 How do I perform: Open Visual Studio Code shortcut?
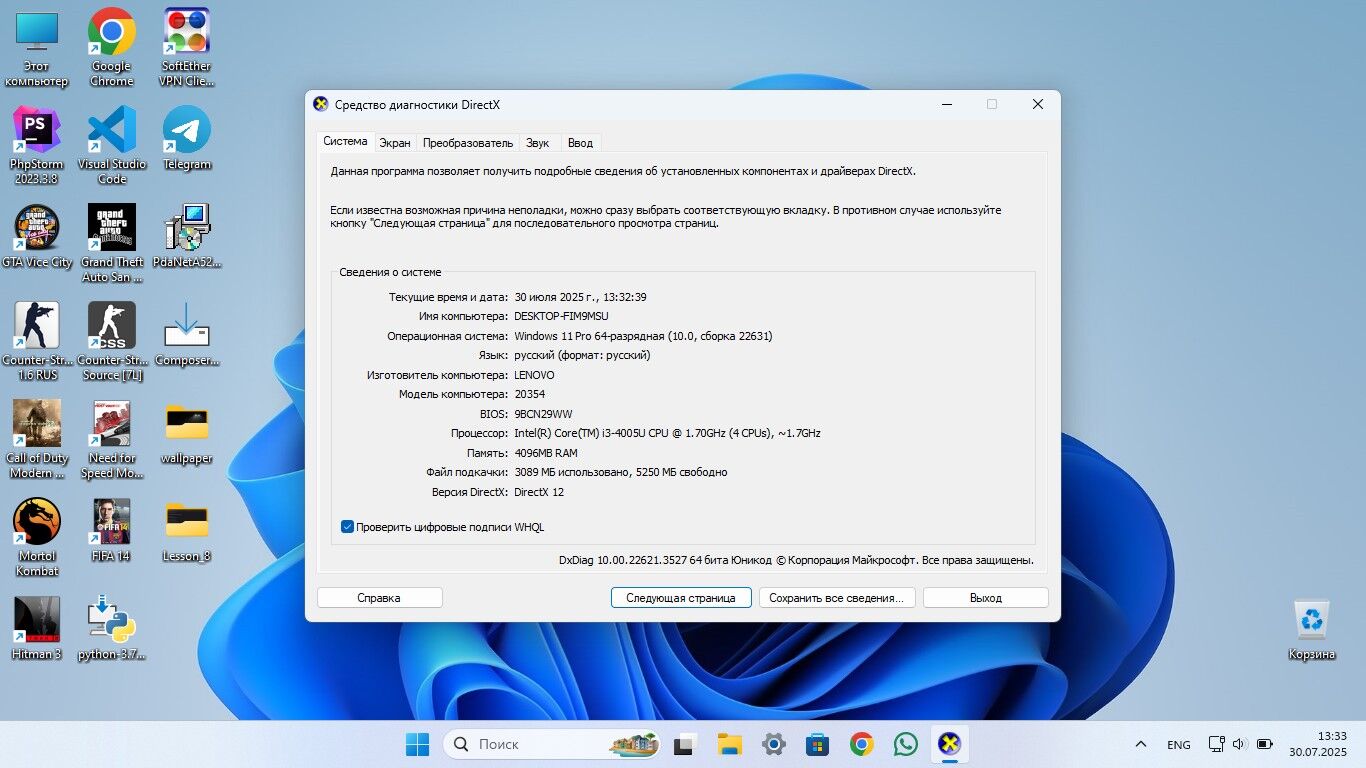[x=112, y=145]
